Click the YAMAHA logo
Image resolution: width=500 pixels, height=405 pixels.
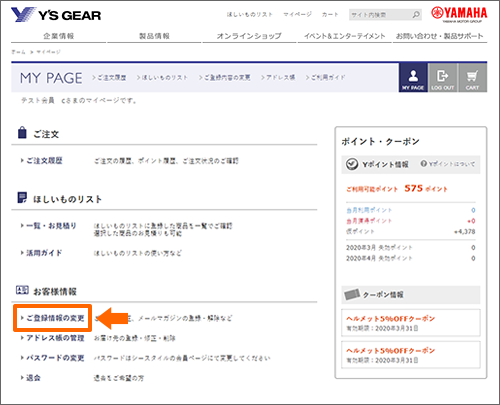coord(459,14)
